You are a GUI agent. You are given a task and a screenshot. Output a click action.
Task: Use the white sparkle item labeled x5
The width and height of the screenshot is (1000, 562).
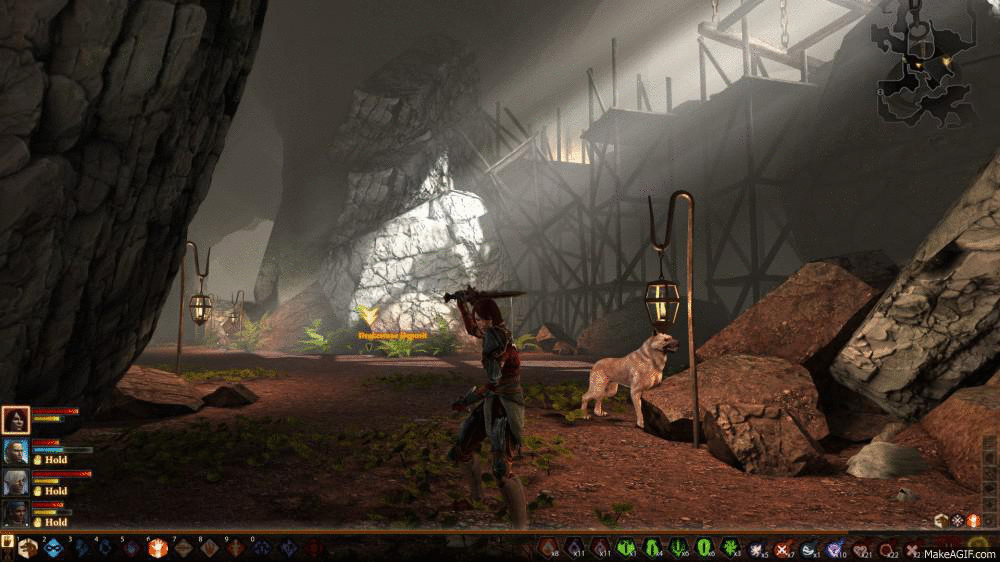click(x=756, y=548)
